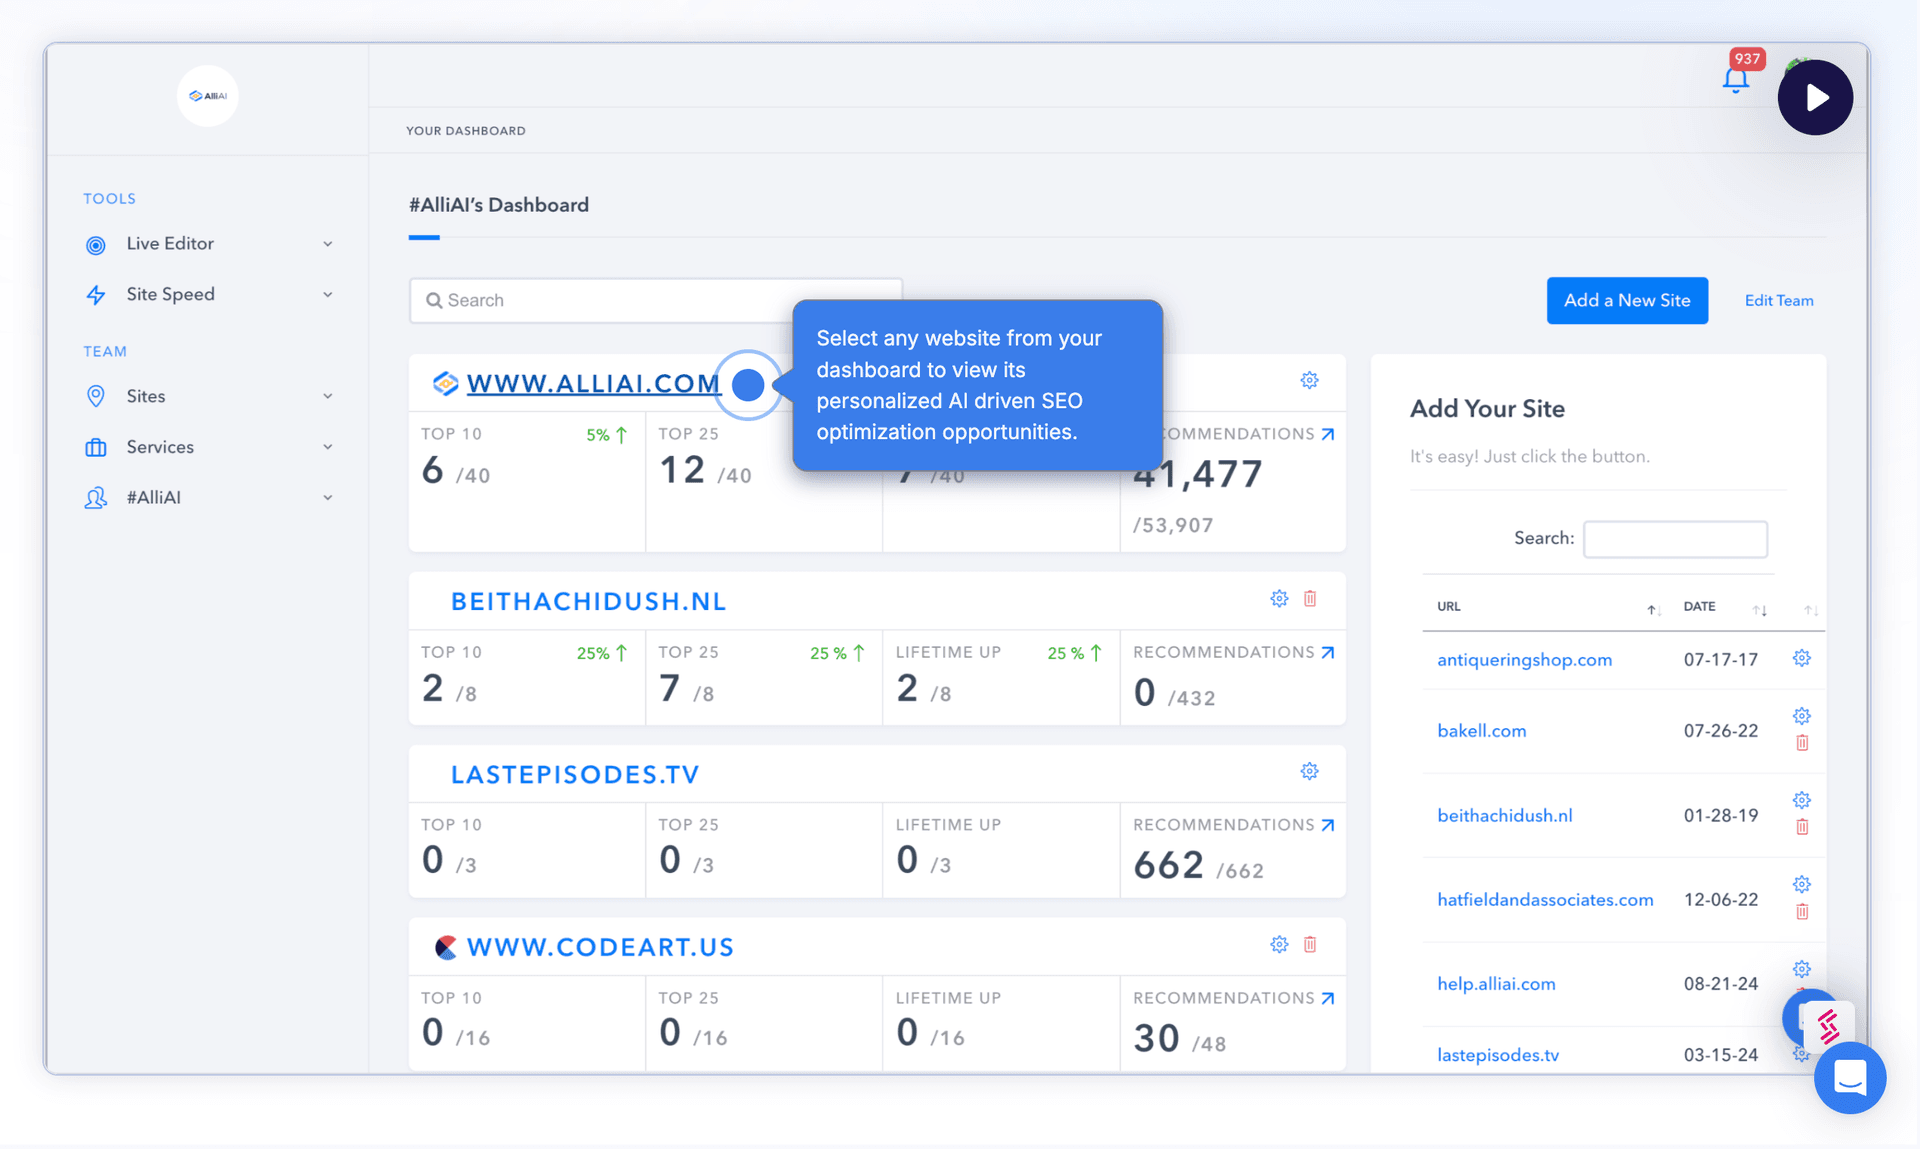Expand the Live Editor menu chevron

[x=327, y=244]
